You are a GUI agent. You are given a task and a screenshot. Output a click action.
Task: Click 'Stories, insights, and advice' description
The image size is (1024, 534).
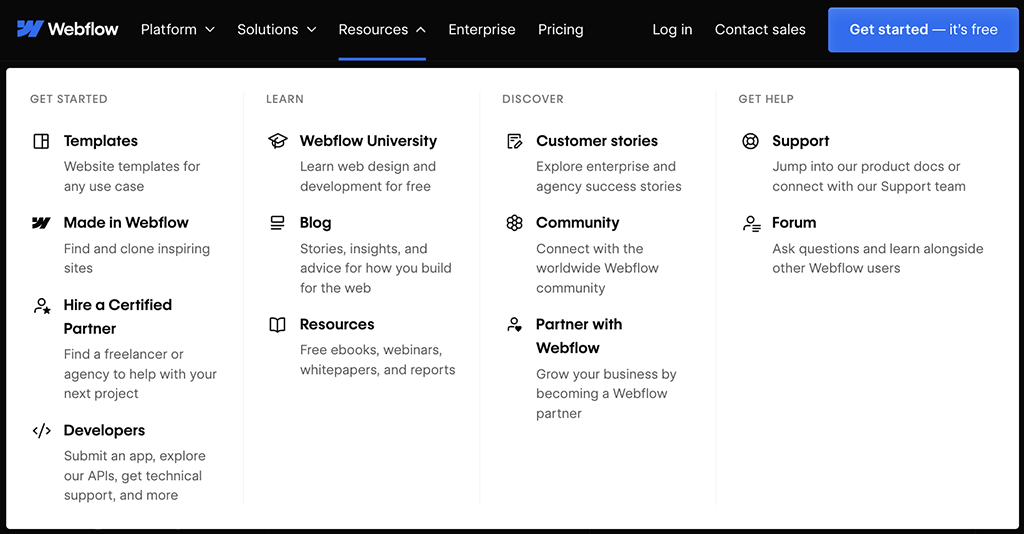pos(376,268)
